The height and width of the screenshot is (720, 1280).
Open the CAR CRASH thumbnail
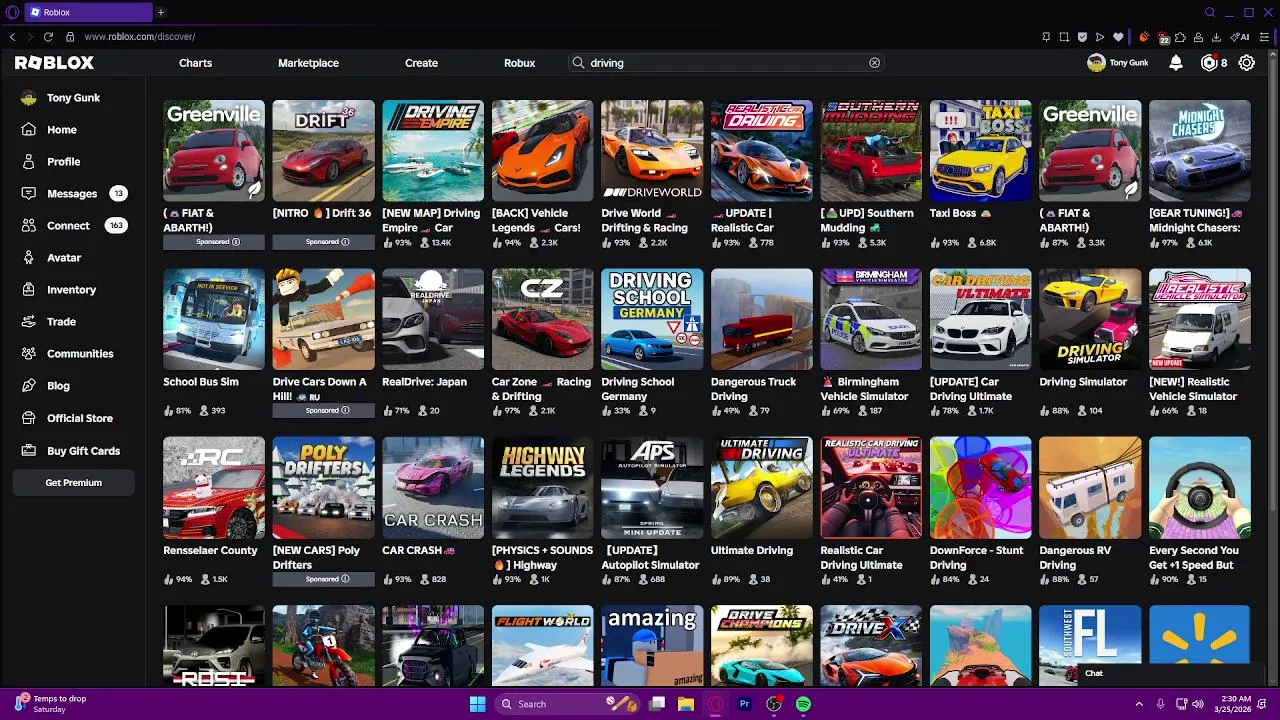[433, 488]
